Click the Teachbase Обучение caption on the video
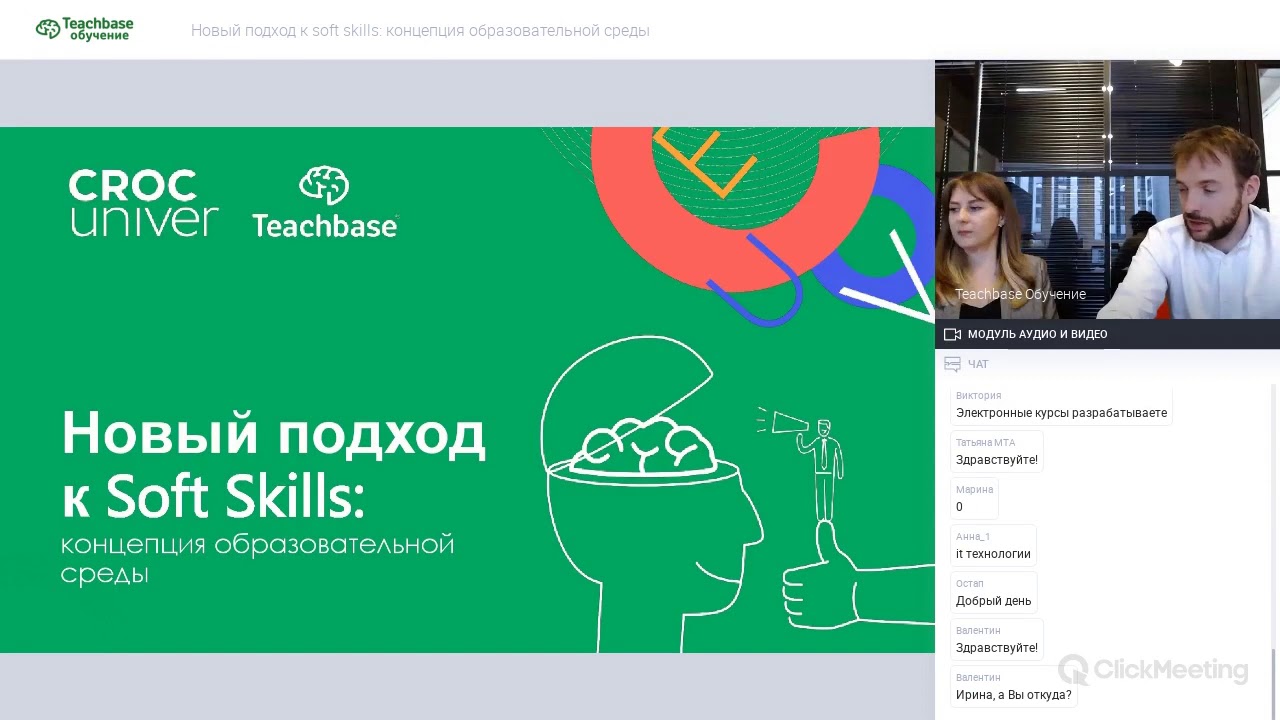The width and height of the screenshot is (1280, 720). (x=1020, y=294)
